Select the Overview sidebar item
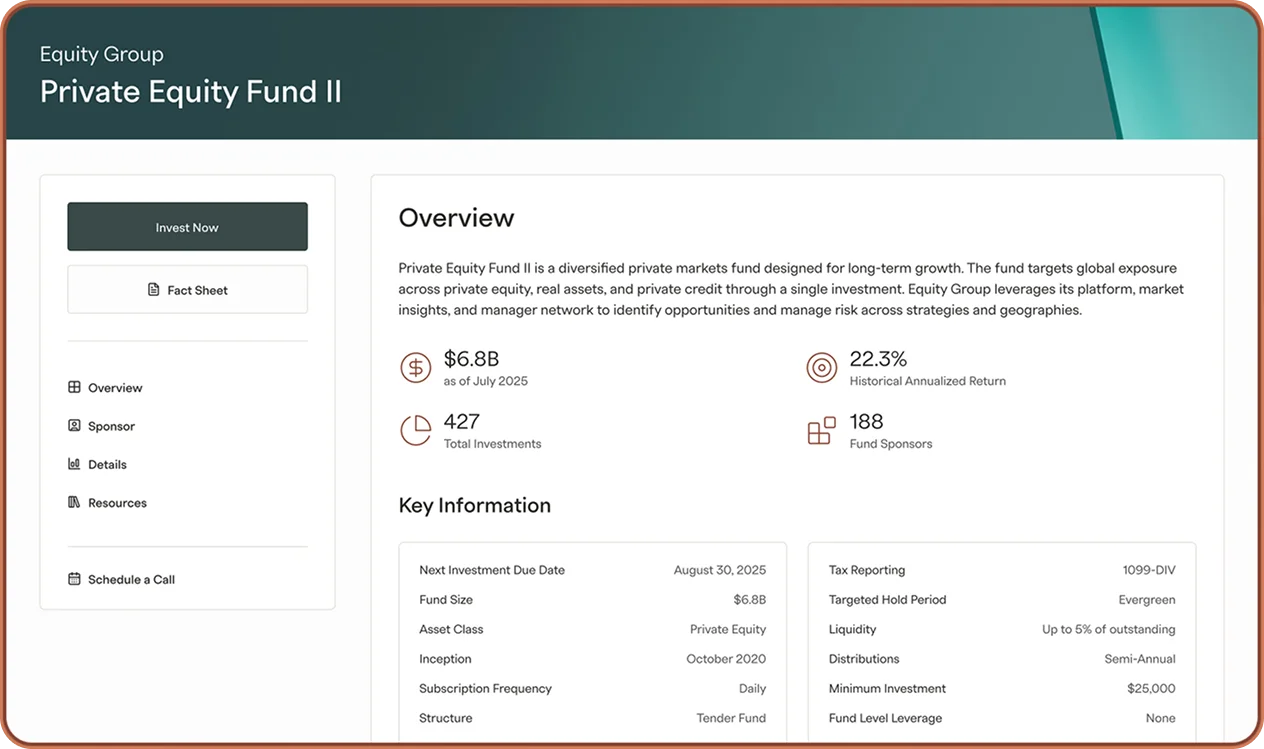 (x=115, y=387)
